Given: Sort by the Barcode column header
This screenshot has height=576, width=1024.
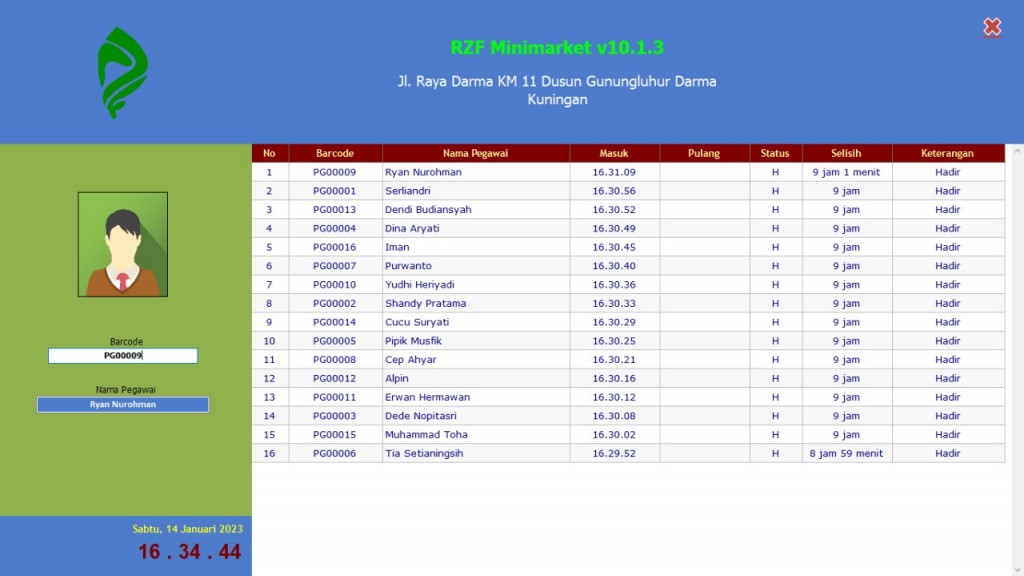Looking at the screenshot, I should (335, 153).
